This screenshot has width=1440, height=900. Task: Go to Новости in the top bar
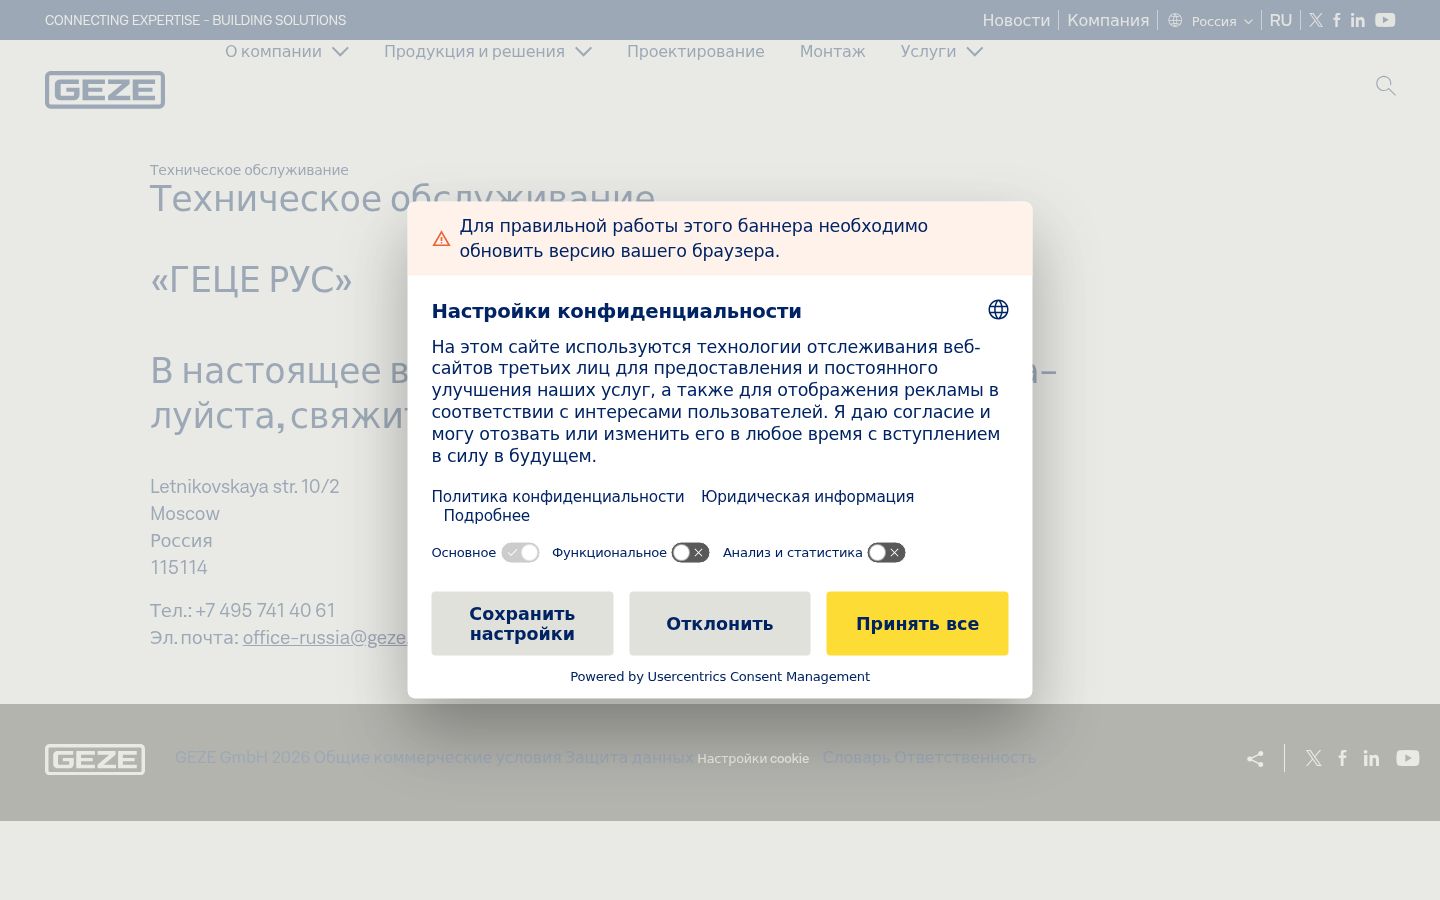(x=1016, y=20)
